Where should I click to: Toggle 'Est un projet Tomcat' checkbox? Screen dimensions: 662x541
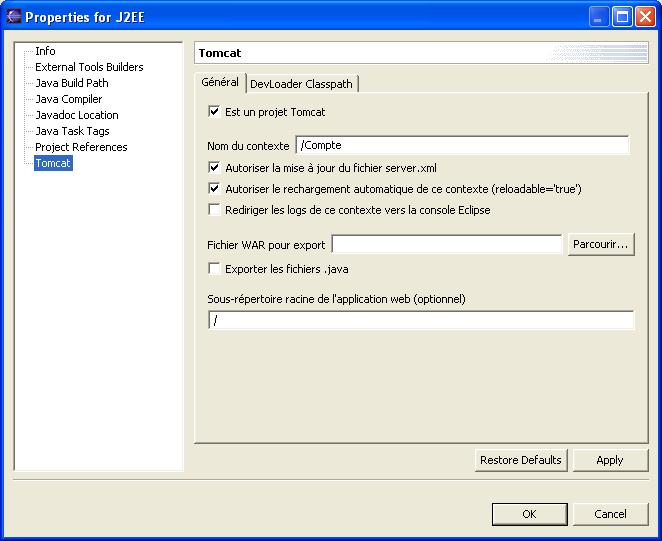[x=214, y=112]
